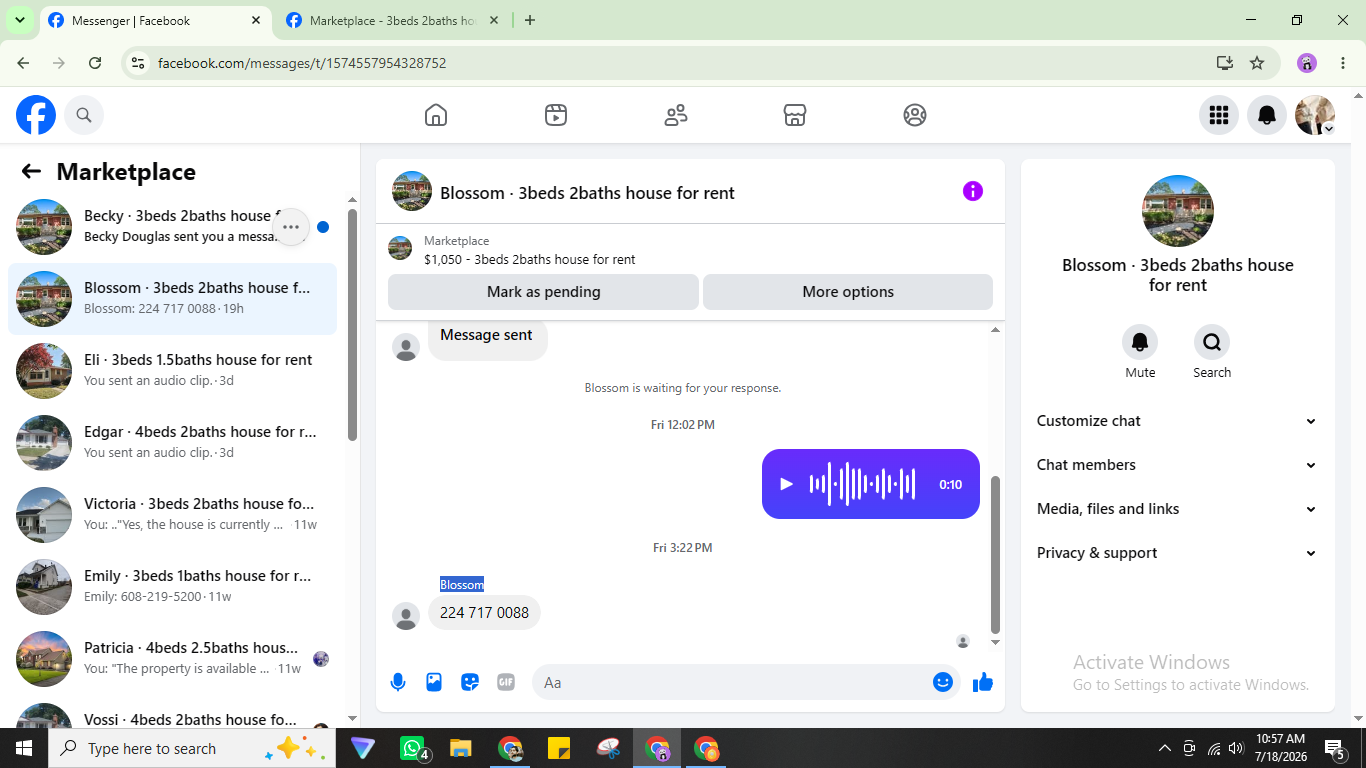The image size is (1366, 768).
Task: Attach a photo using the image icon
Action: coord(434,682)
